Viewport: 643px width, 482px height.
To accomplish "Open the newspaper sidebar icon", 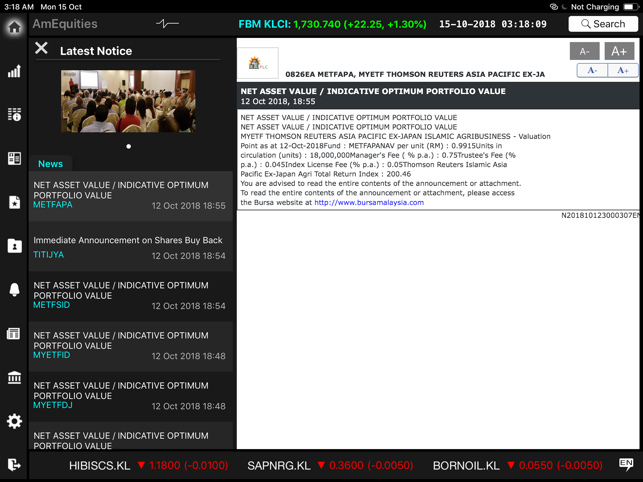I will [14, 158].
